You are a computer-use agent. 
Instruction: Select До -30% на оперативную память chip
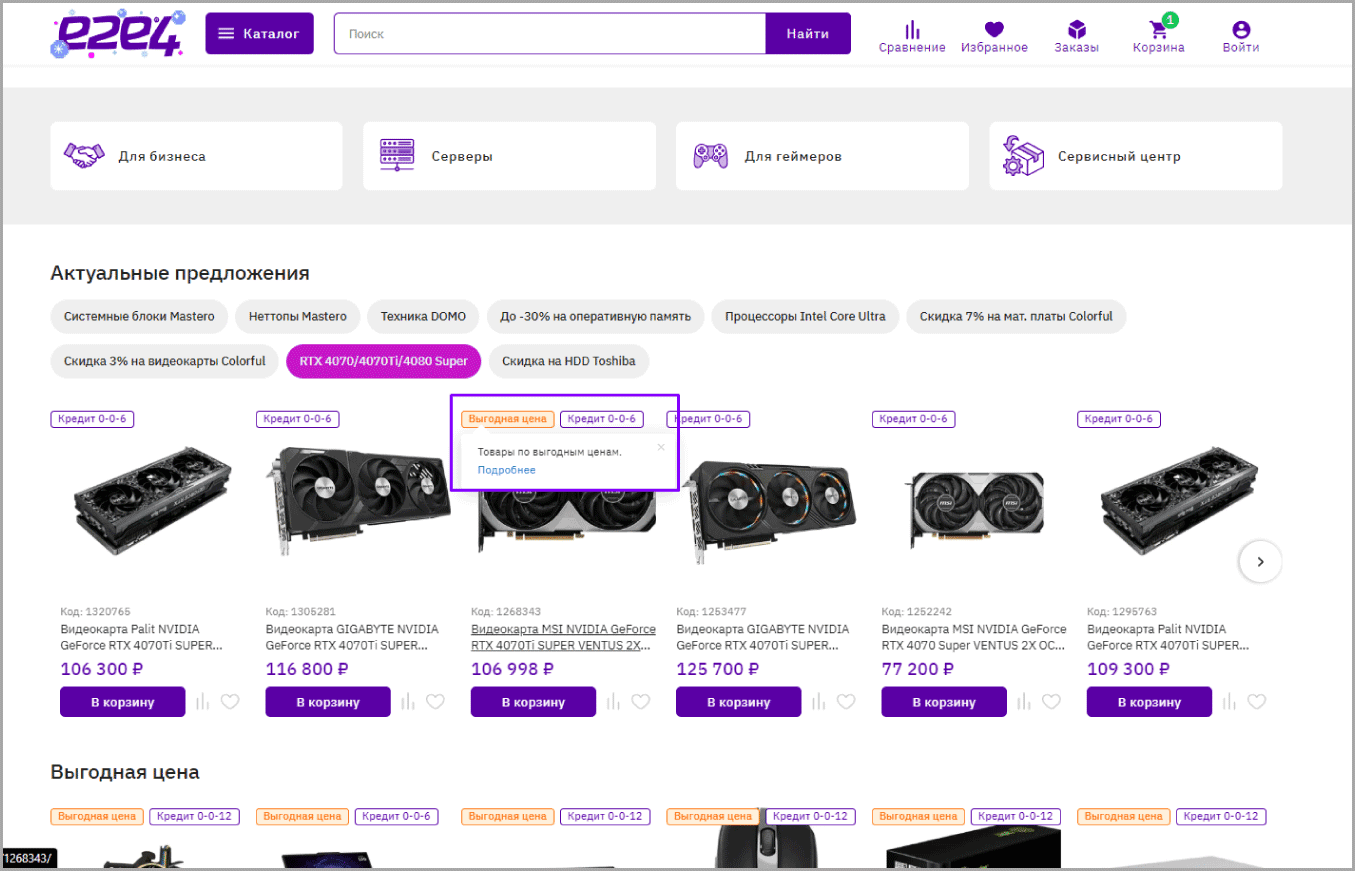[595, 316]
